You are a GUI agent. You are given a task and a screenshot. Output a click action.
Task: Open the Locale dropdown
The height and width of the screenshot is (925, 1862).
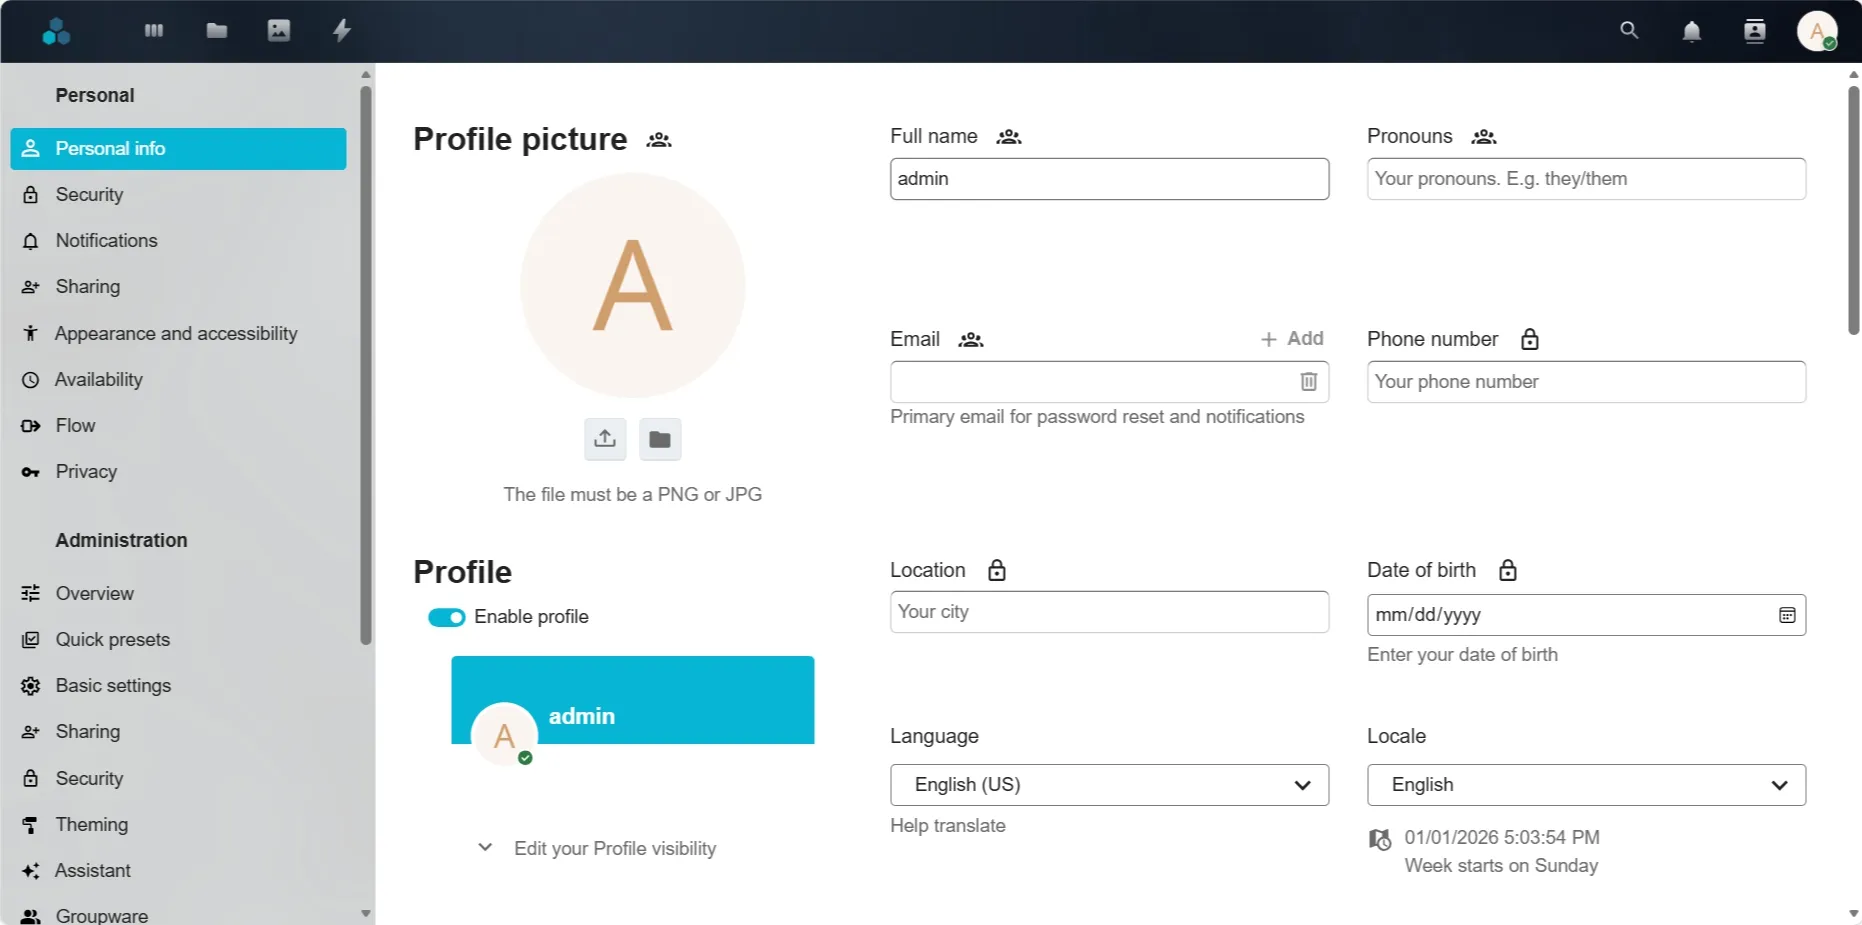(x=1585, y=785)
